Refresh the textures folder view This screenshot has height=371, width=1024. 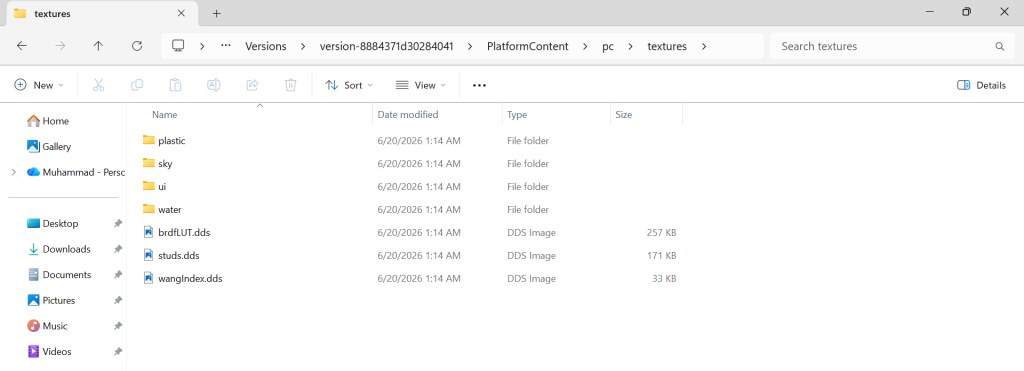(136, 46)
